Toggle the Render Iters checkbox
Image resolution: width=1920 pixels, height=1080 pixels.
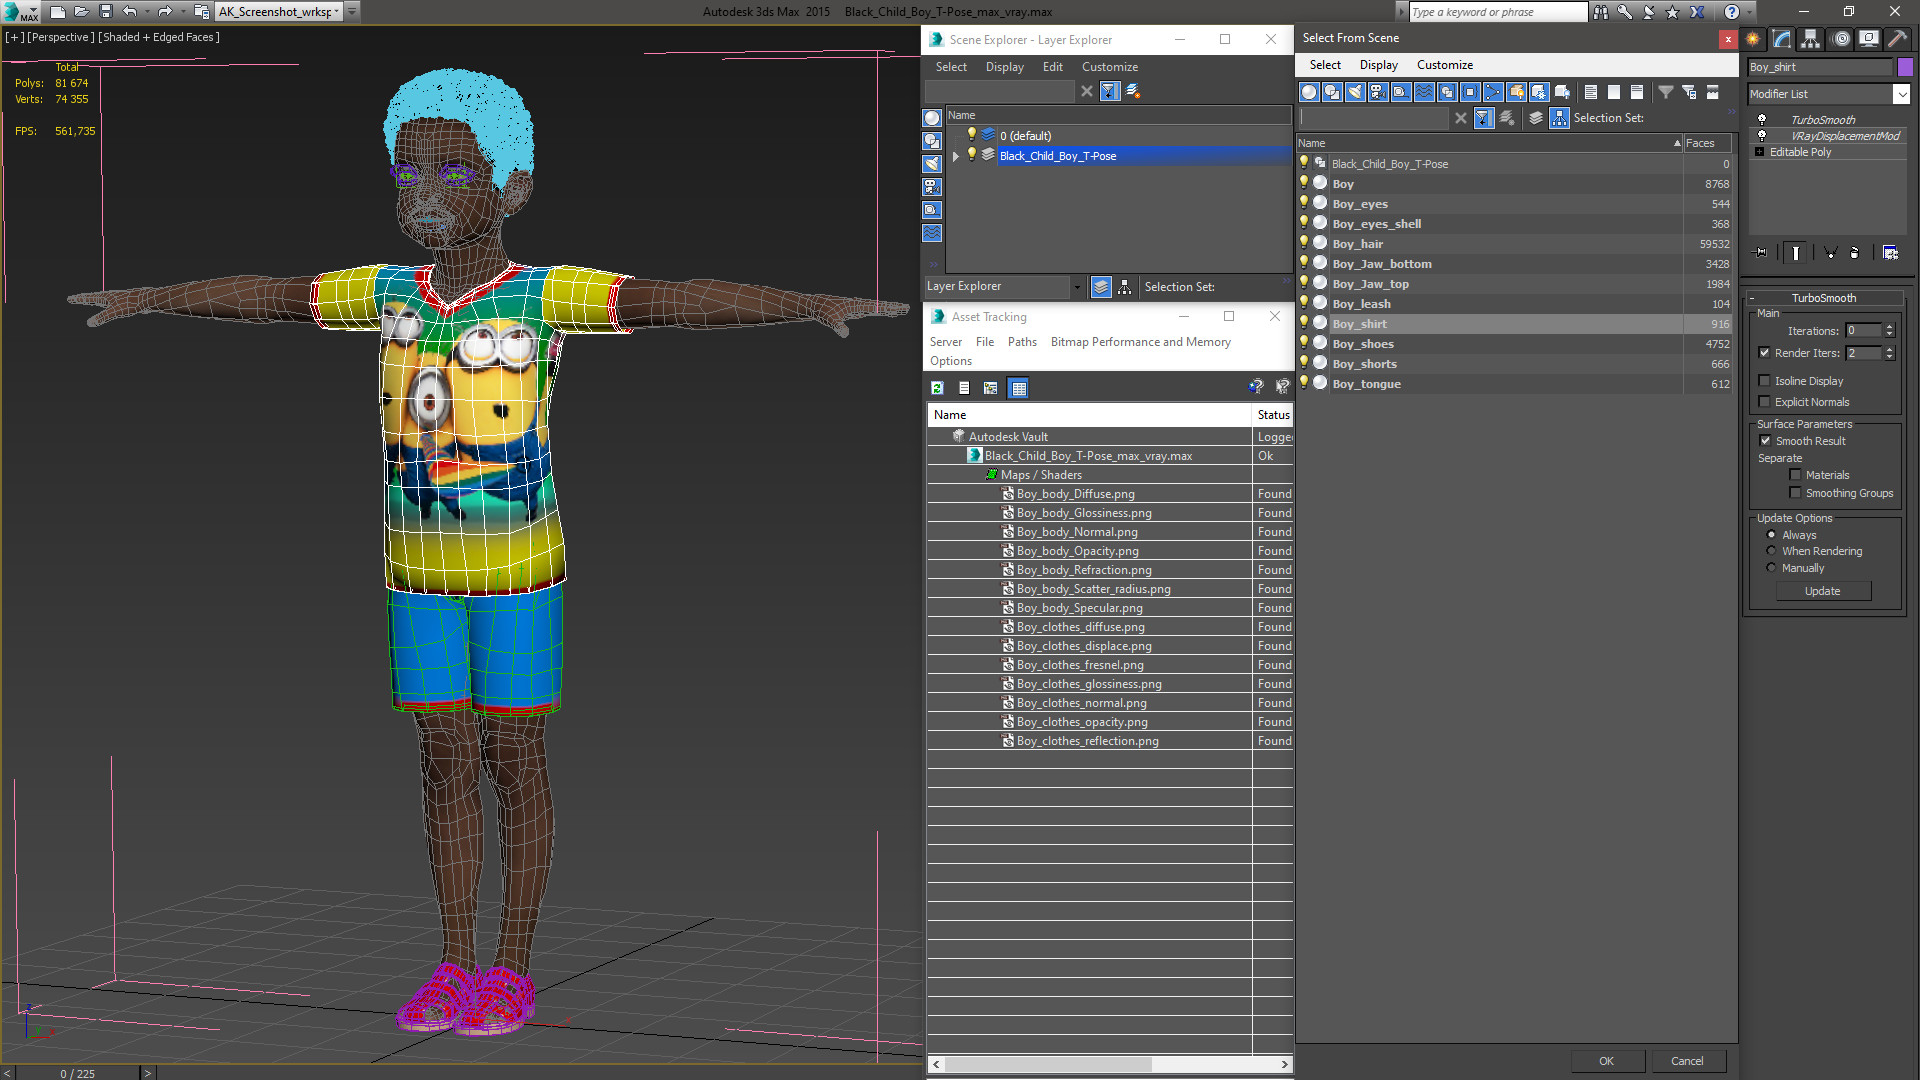1764,353
